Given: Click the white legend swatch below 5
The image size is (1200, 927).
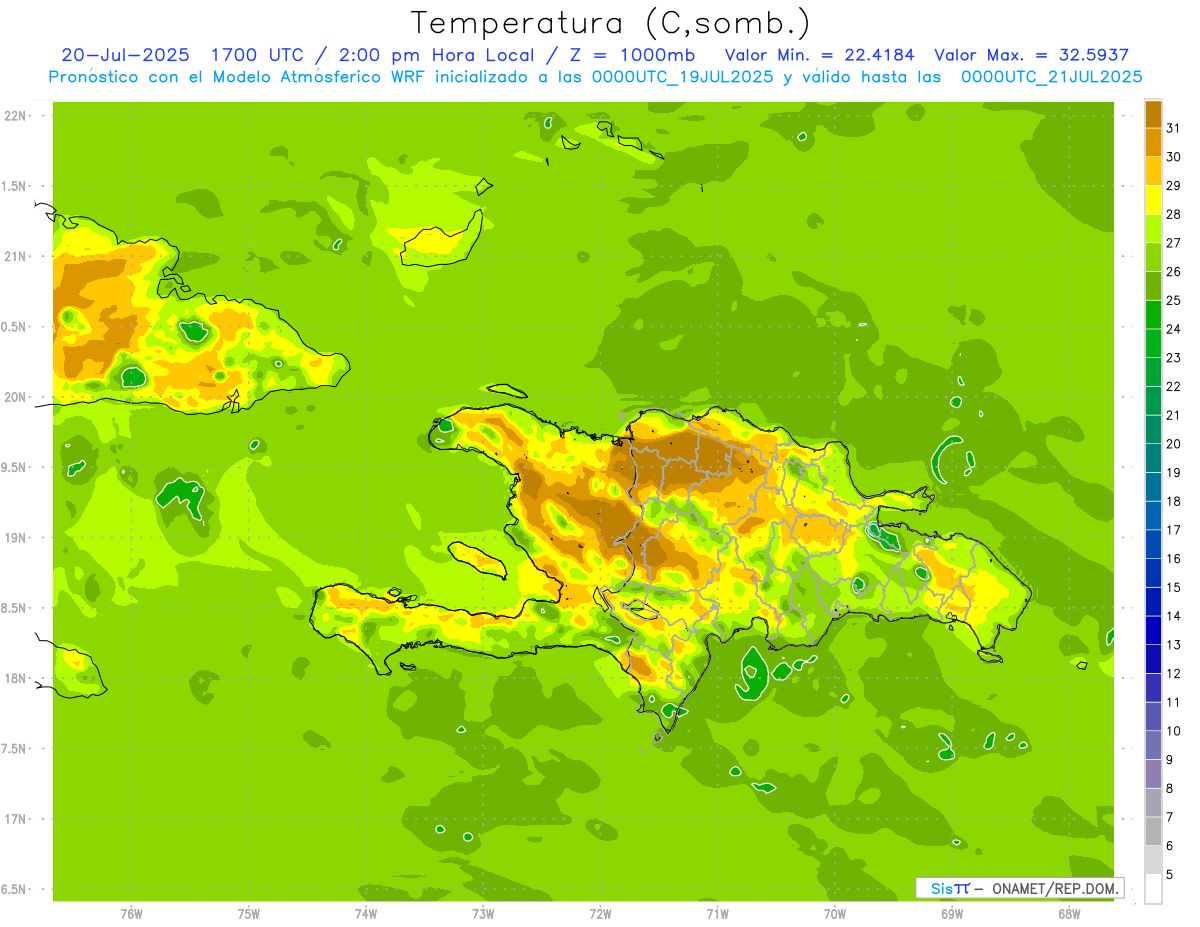Looking at the screenshot, I should click(1153, 889).
